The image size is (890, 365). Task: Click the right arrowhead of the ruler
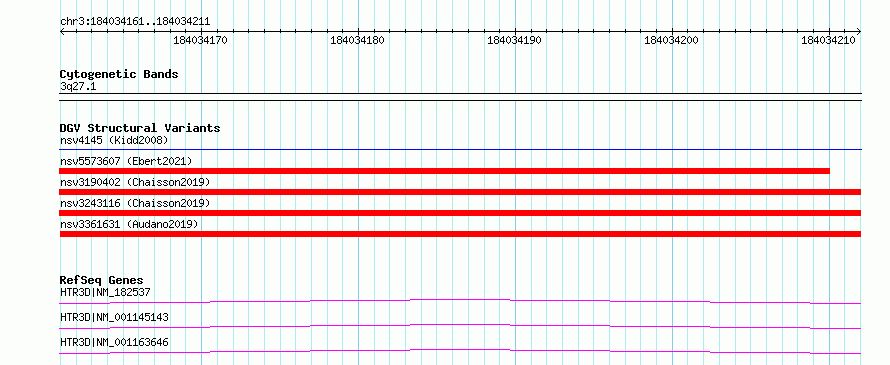click(x=859, y=31)
